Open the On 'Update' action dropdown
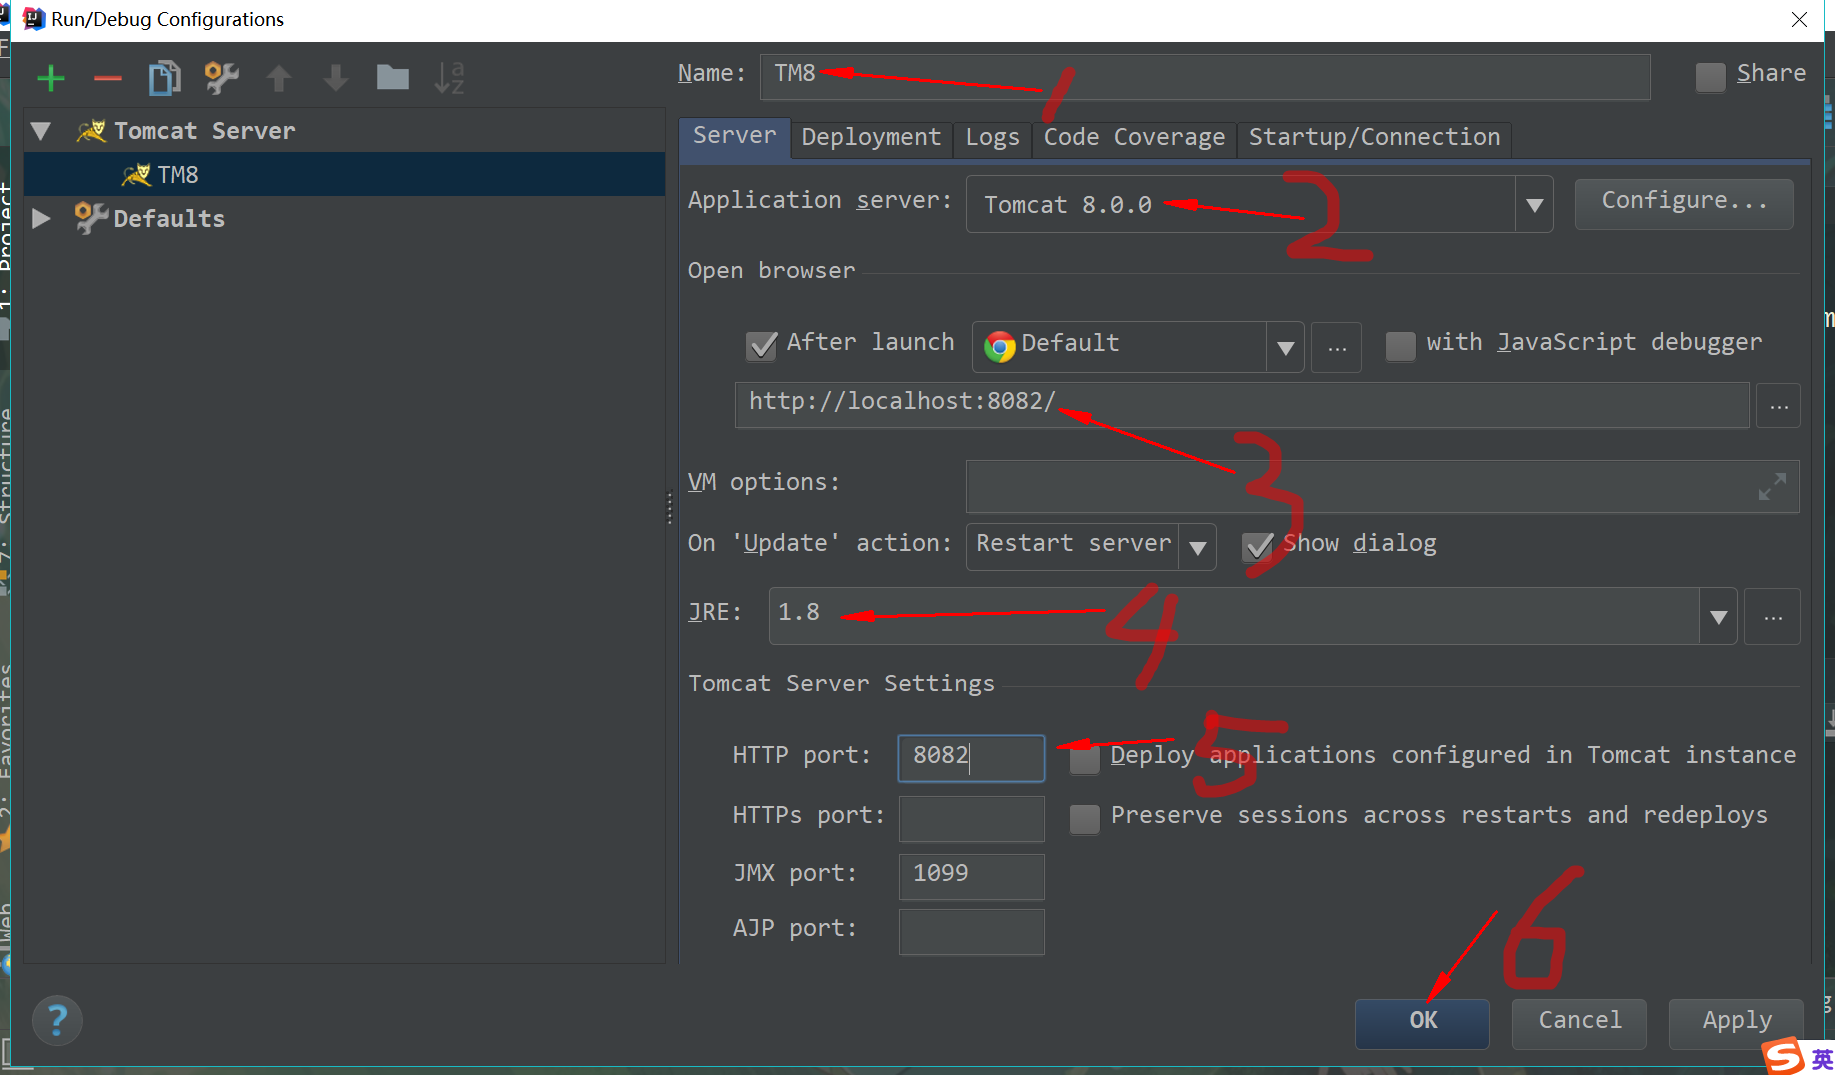The width and height of the screenshot is (1835, 1075). pyautogui.click(x=1198, y=547)
